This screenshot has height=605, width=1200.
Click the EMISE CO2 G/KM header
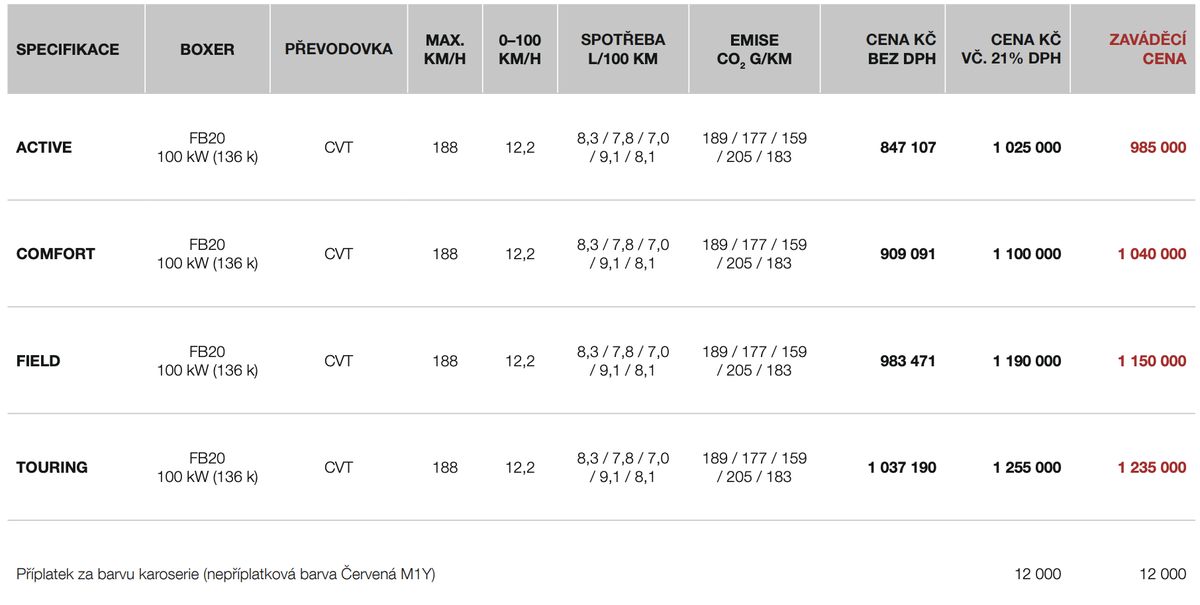point(754,49)
